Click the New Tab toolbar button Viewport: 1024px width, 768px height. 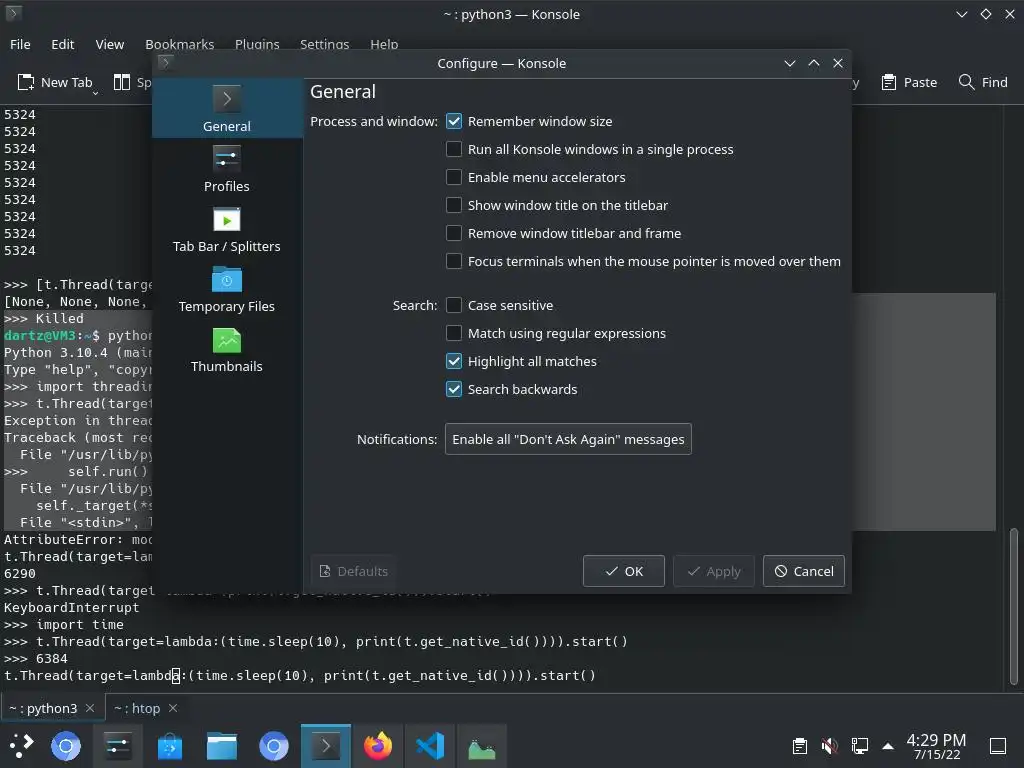click(x=55, y=82)
